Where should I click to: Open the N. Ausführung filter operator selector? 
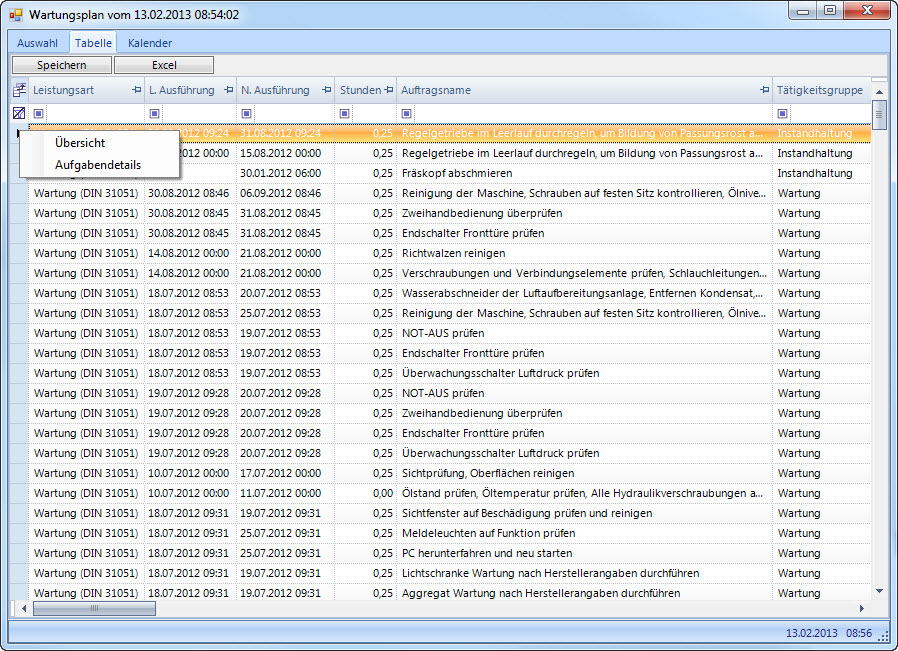tap(246, 113)
